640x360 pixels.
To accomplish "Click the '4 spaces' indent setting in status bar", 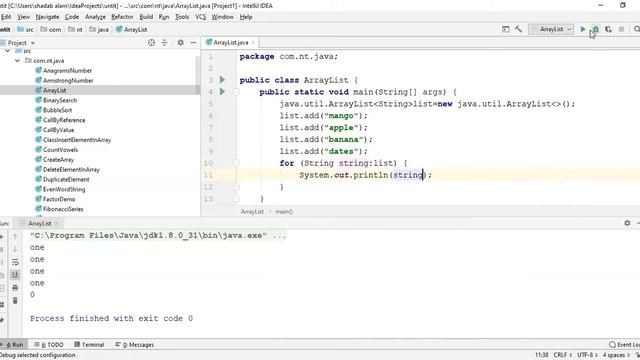I will 616,355.
